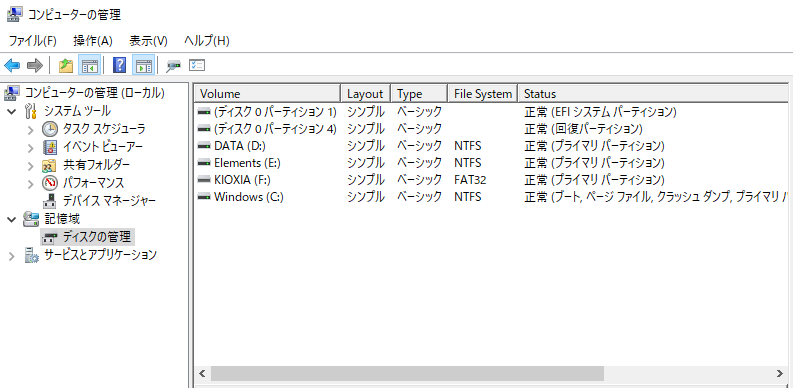The height and width of the screenshot is (388, 793).
Task: Toggle the Show/Hide Console Tree icon
Action: coord(90,65)
